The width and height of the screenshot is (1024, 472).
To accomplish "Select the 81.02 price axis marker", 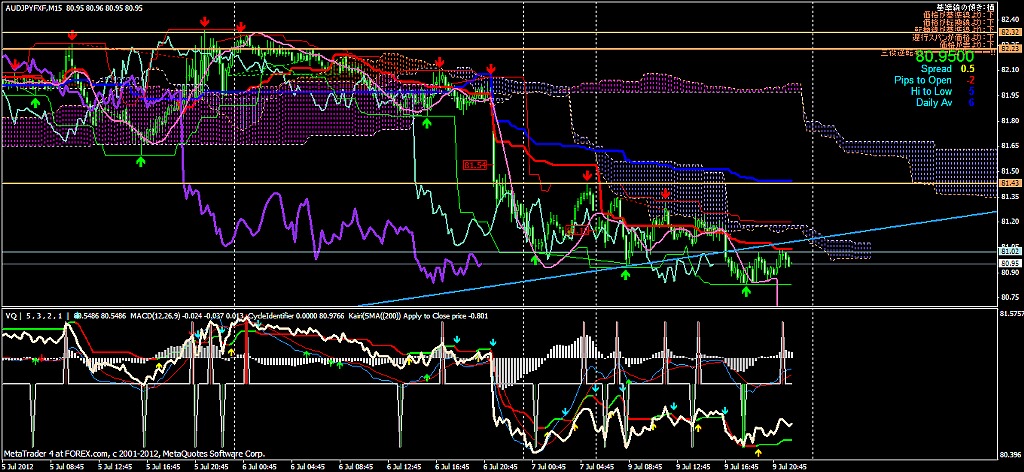I will click(1010, 249).
